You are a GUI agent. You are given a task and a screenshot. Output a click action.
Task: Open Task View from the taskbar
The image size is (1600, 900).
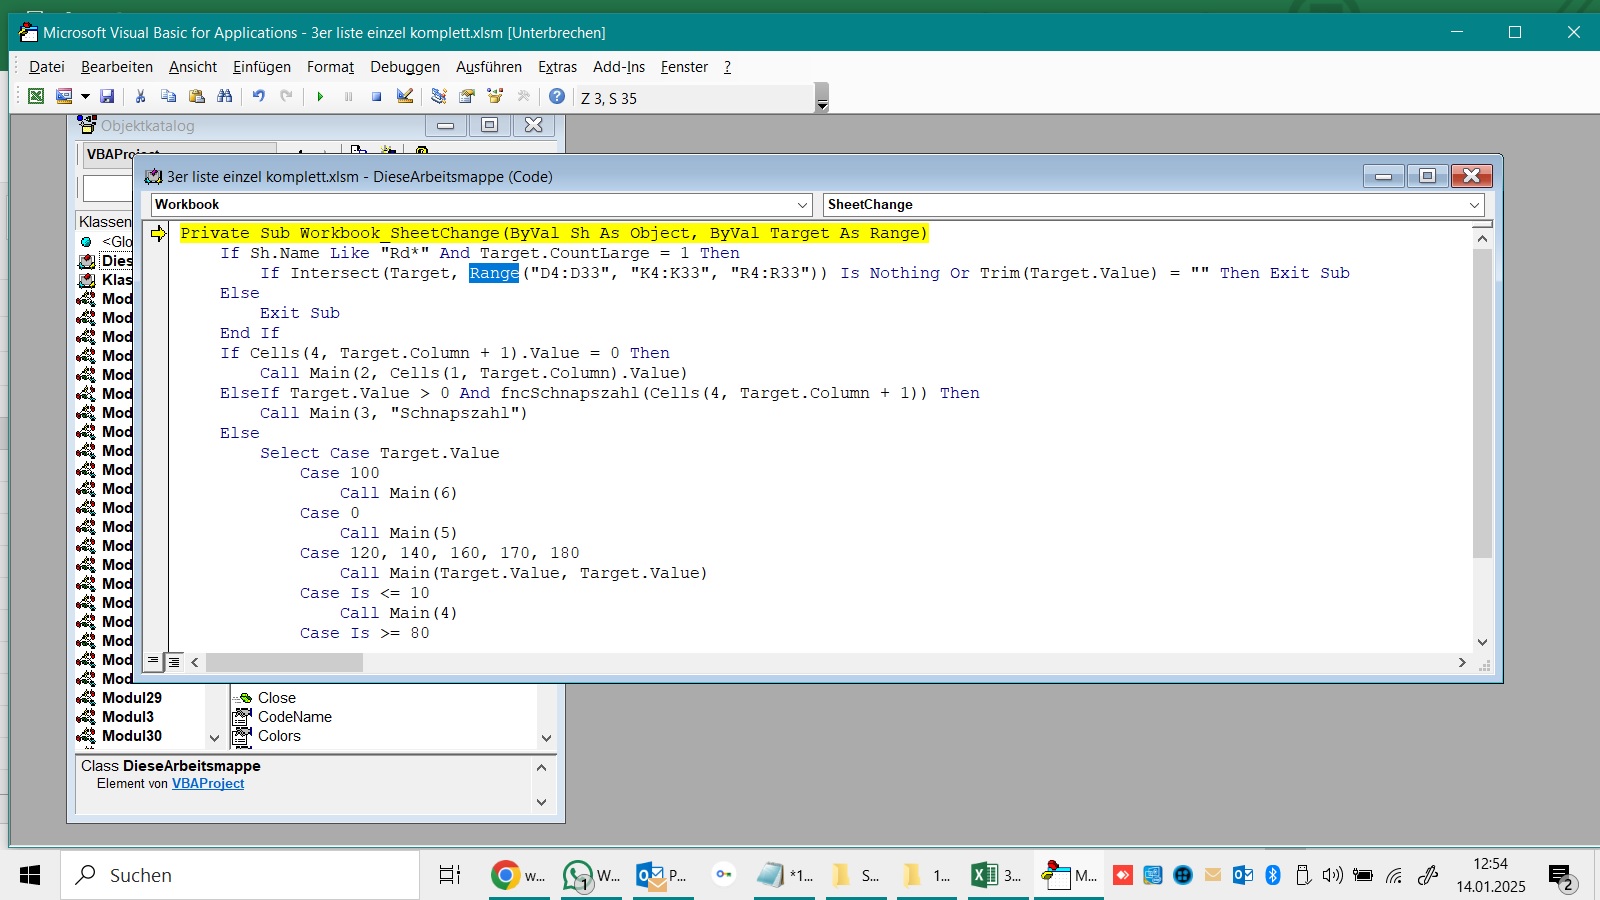[450, 875]
